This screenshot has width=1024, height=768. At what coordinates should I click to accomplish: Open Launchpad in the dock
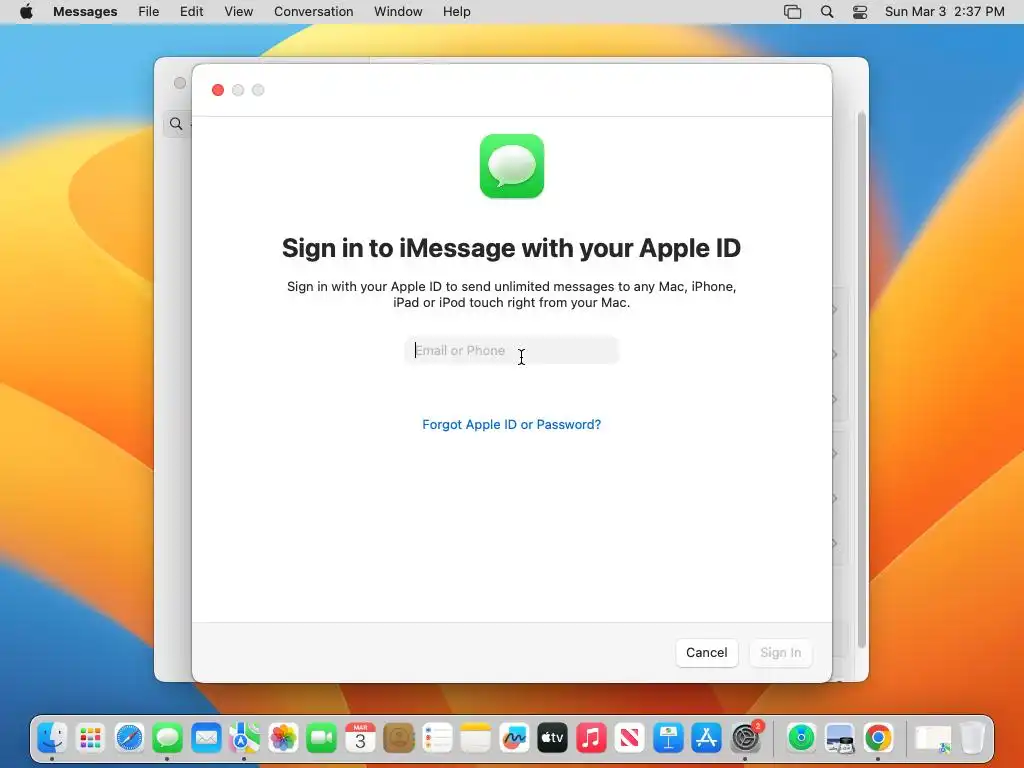(91, 738)
